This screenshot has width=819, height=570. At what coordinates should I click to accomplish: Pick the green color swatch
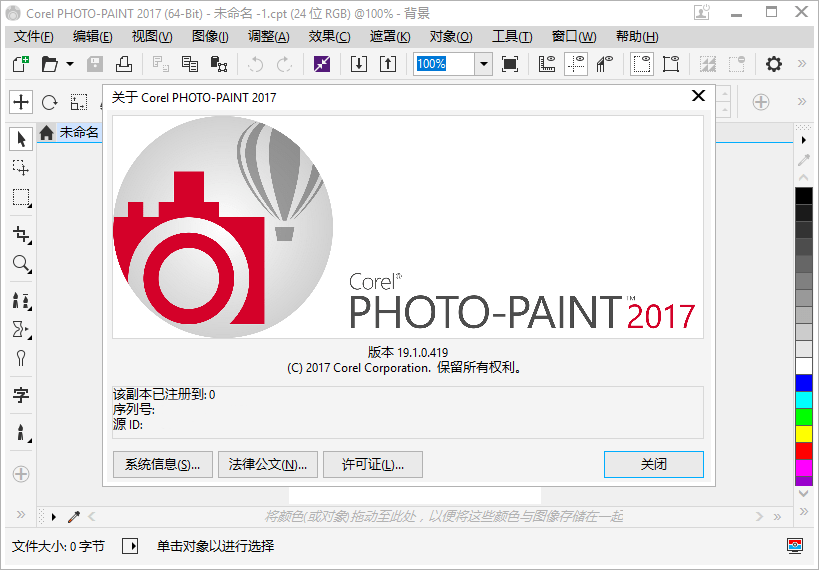(x=804, y=417)
